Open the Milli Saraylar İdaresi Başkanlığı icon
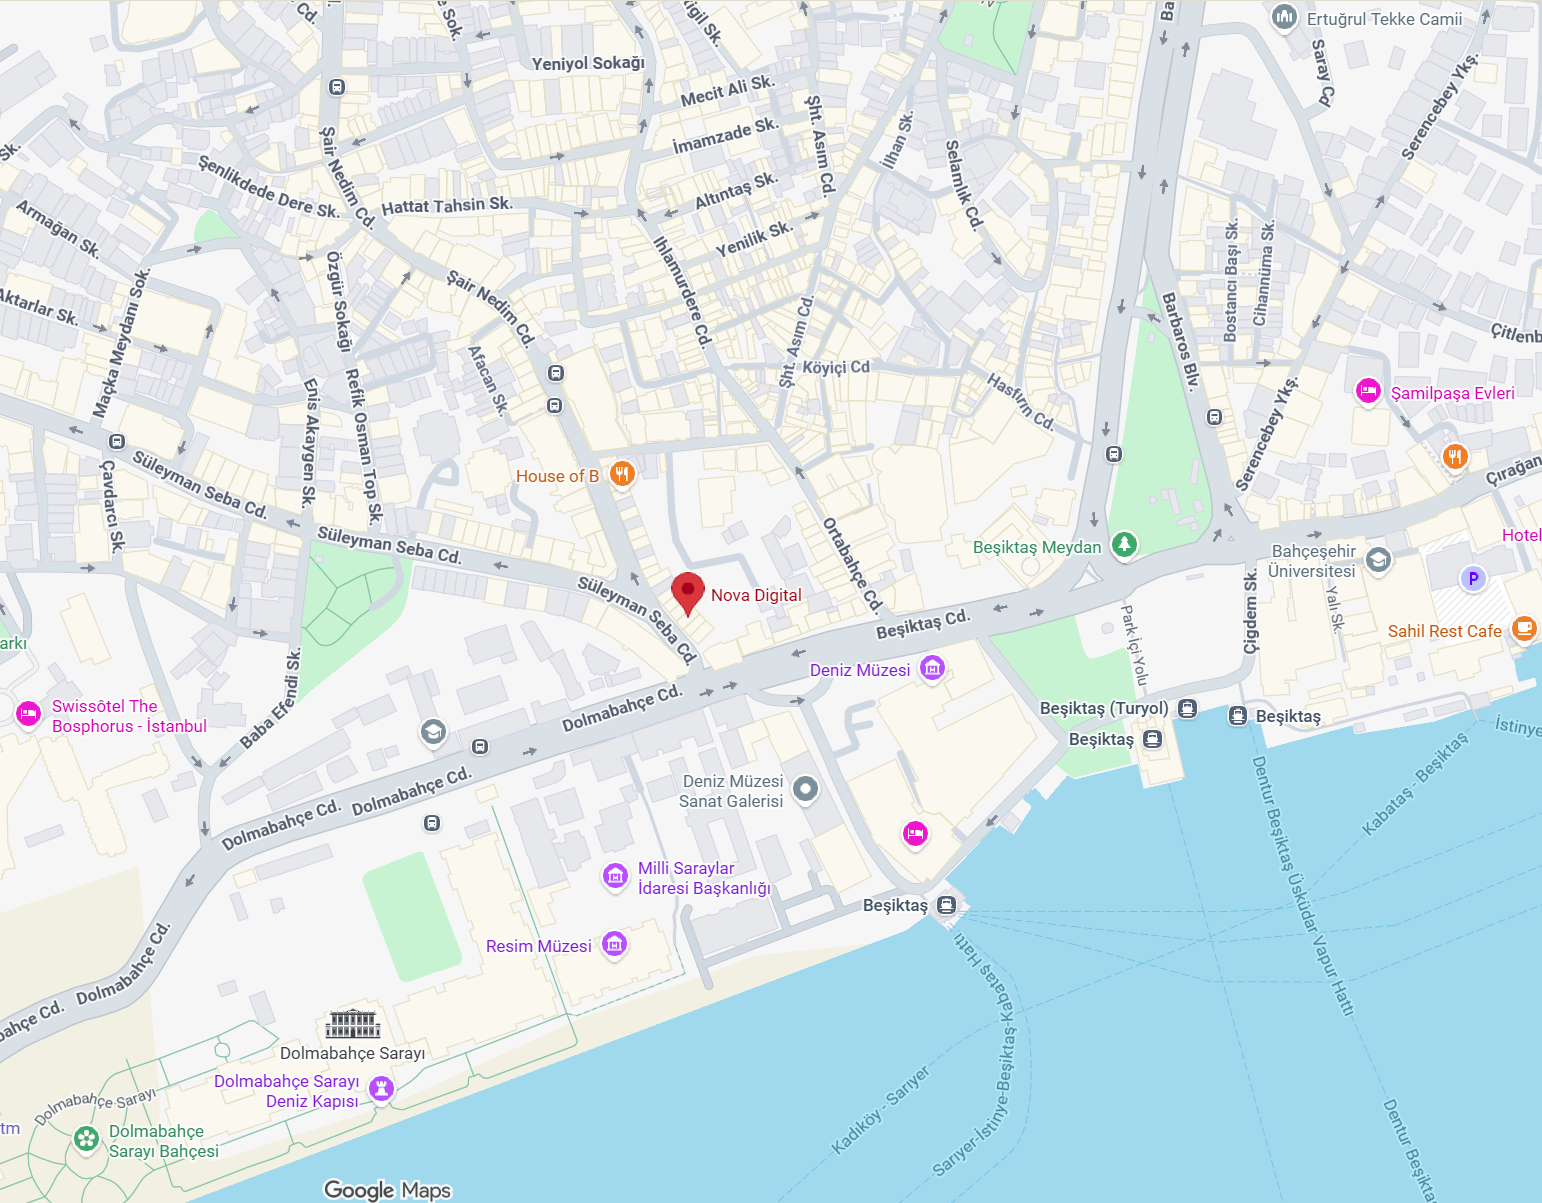The image size is (1542, 1203). 615,876
